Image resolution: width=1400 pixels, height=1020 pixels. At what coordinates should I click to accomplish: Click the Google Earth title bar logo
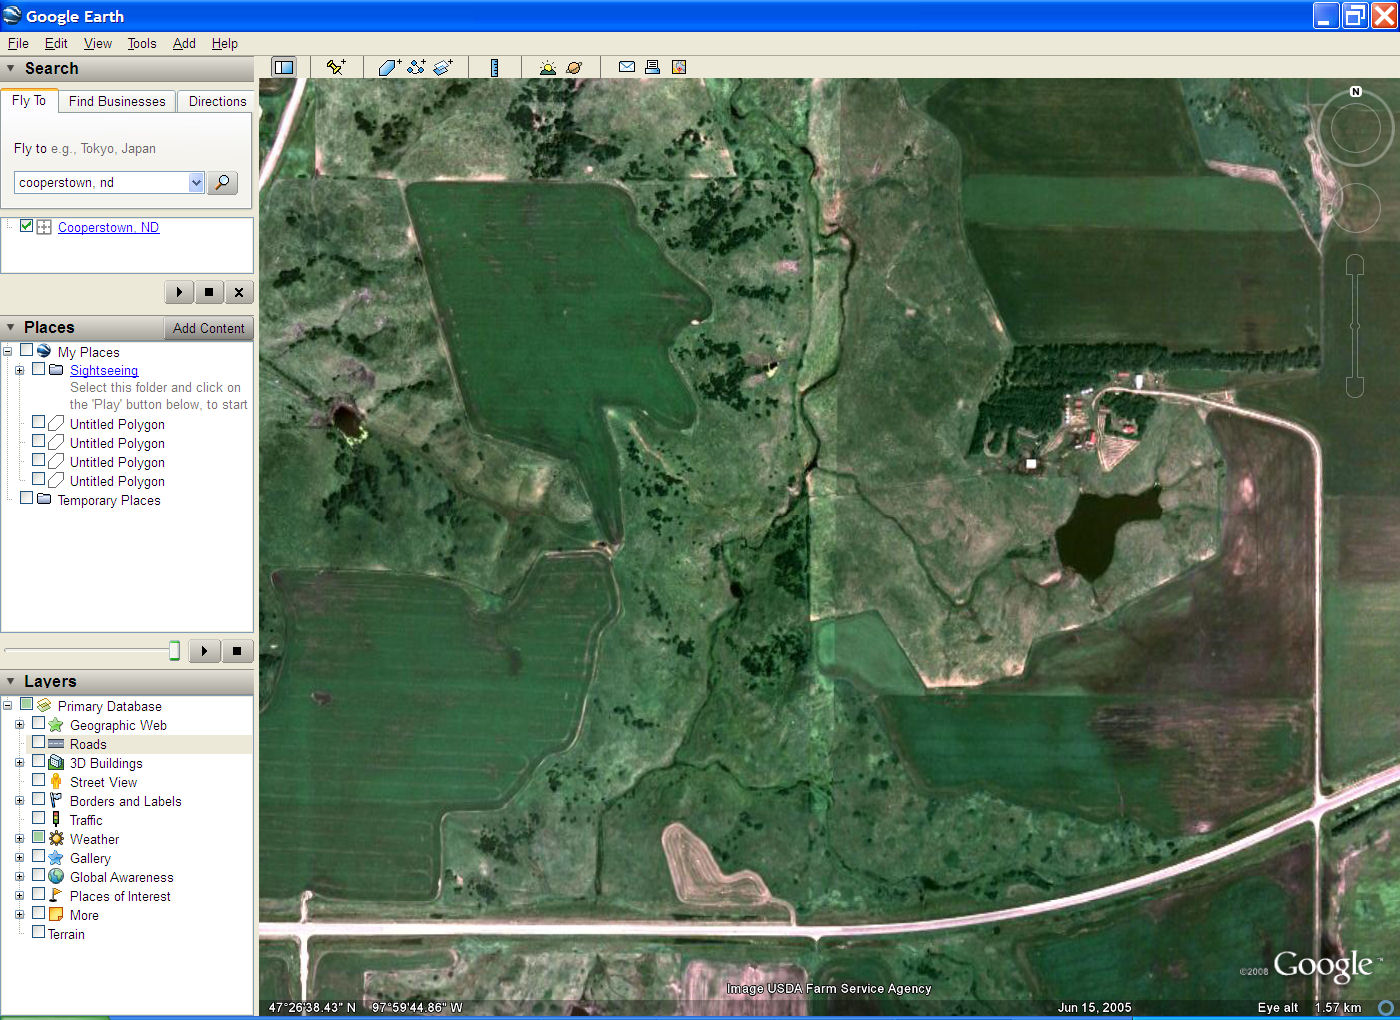point(12,15)
